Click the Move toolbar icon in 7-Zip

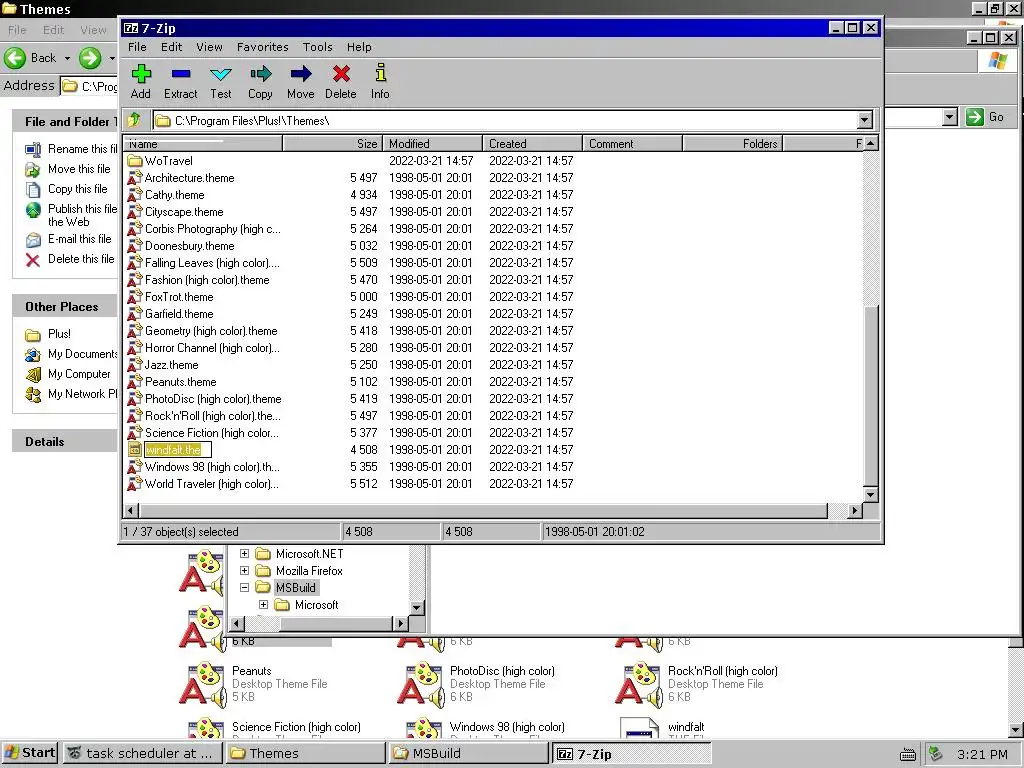300,74
